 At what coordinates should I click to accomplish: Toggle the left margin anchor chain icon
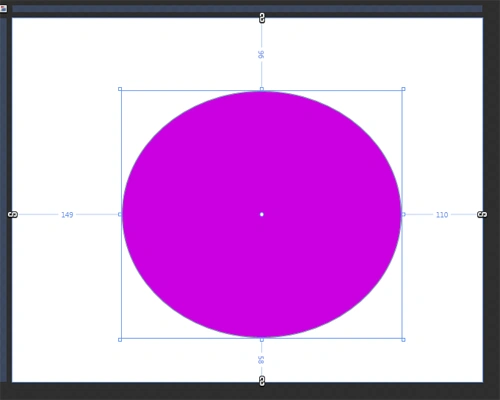click(13, 214)
